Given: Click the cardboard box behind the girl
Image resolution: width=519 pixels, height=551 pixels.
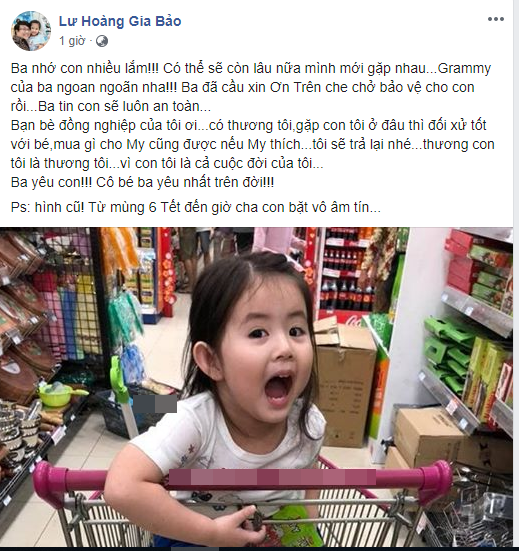Looking at the screenshot, I should [x=346, y=385].
